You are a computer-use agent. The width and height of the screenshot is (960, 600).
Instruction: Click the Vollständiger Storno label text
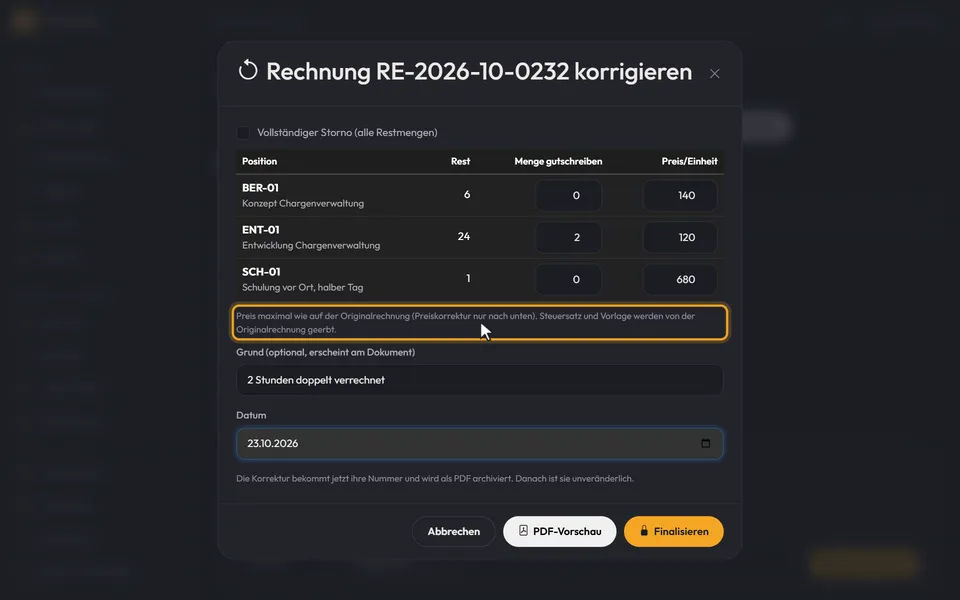(347, 132)
